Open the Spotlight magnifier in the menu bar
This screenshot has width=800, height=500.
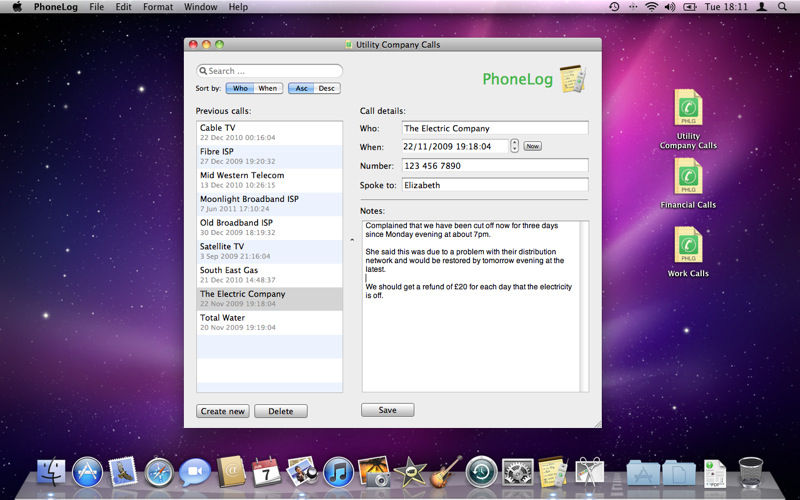[x=782, y=7]
